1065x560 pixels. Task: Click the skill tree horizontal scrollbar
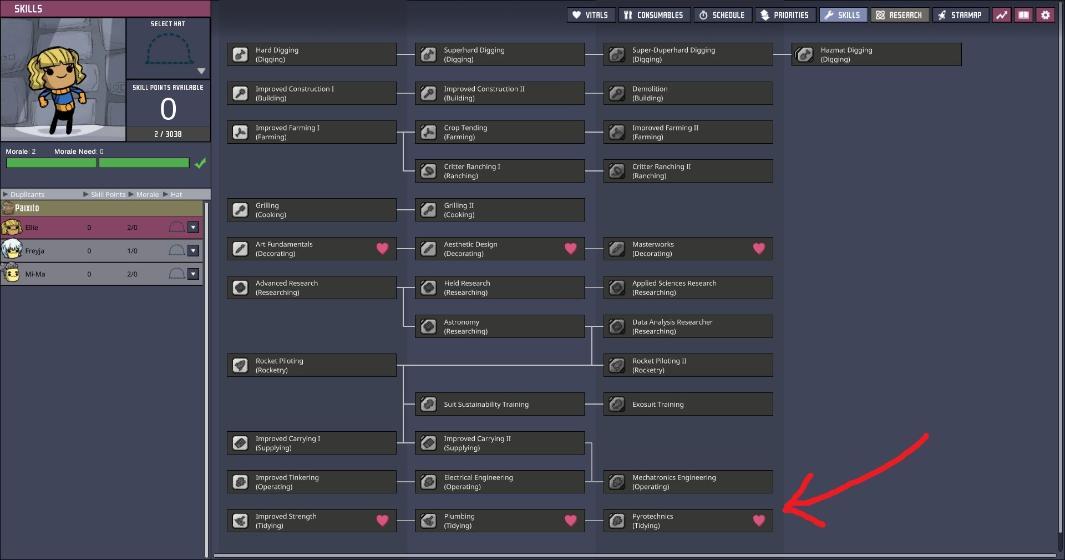[633, 556]
